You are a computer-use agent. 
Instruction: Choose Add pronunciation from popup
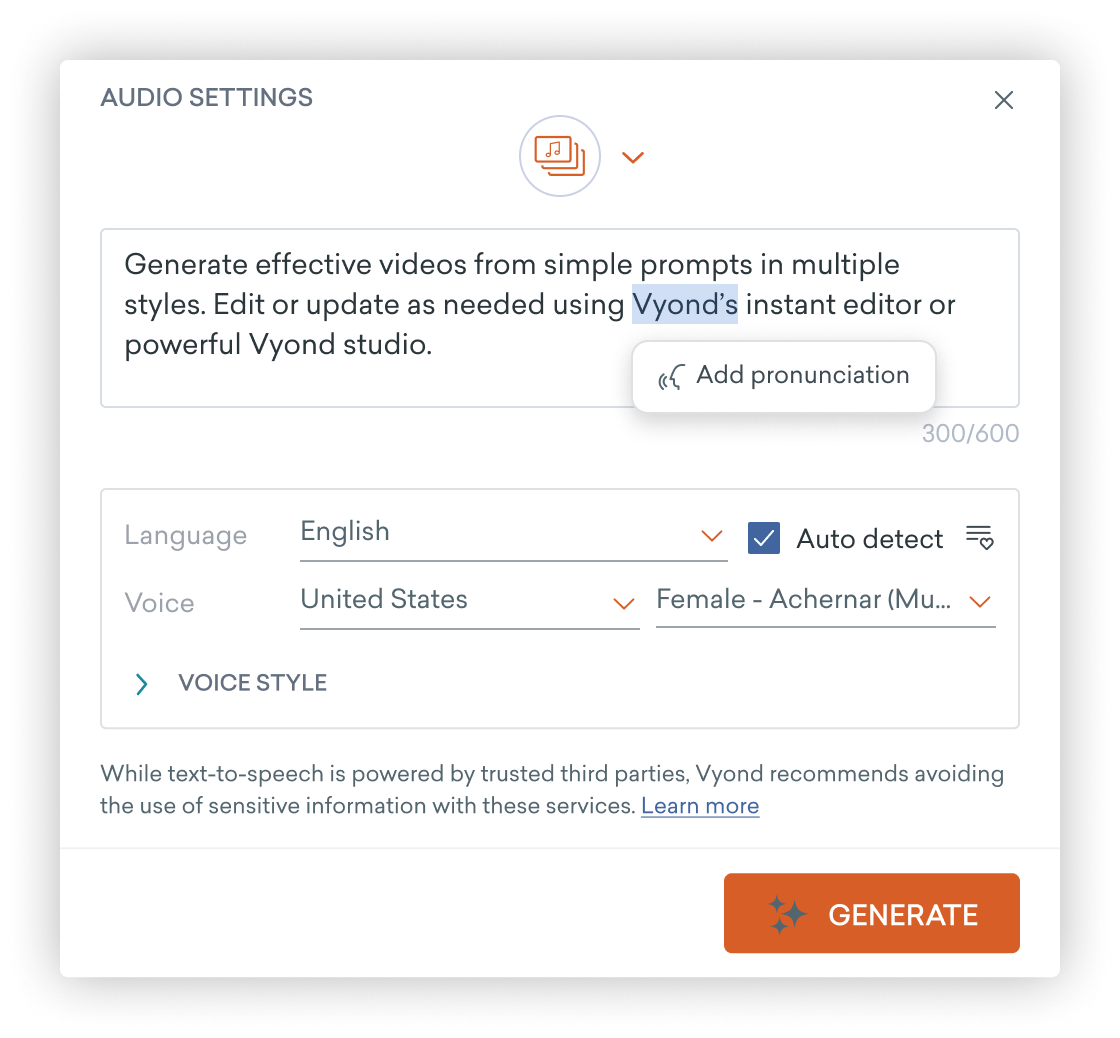coord(784,376)
